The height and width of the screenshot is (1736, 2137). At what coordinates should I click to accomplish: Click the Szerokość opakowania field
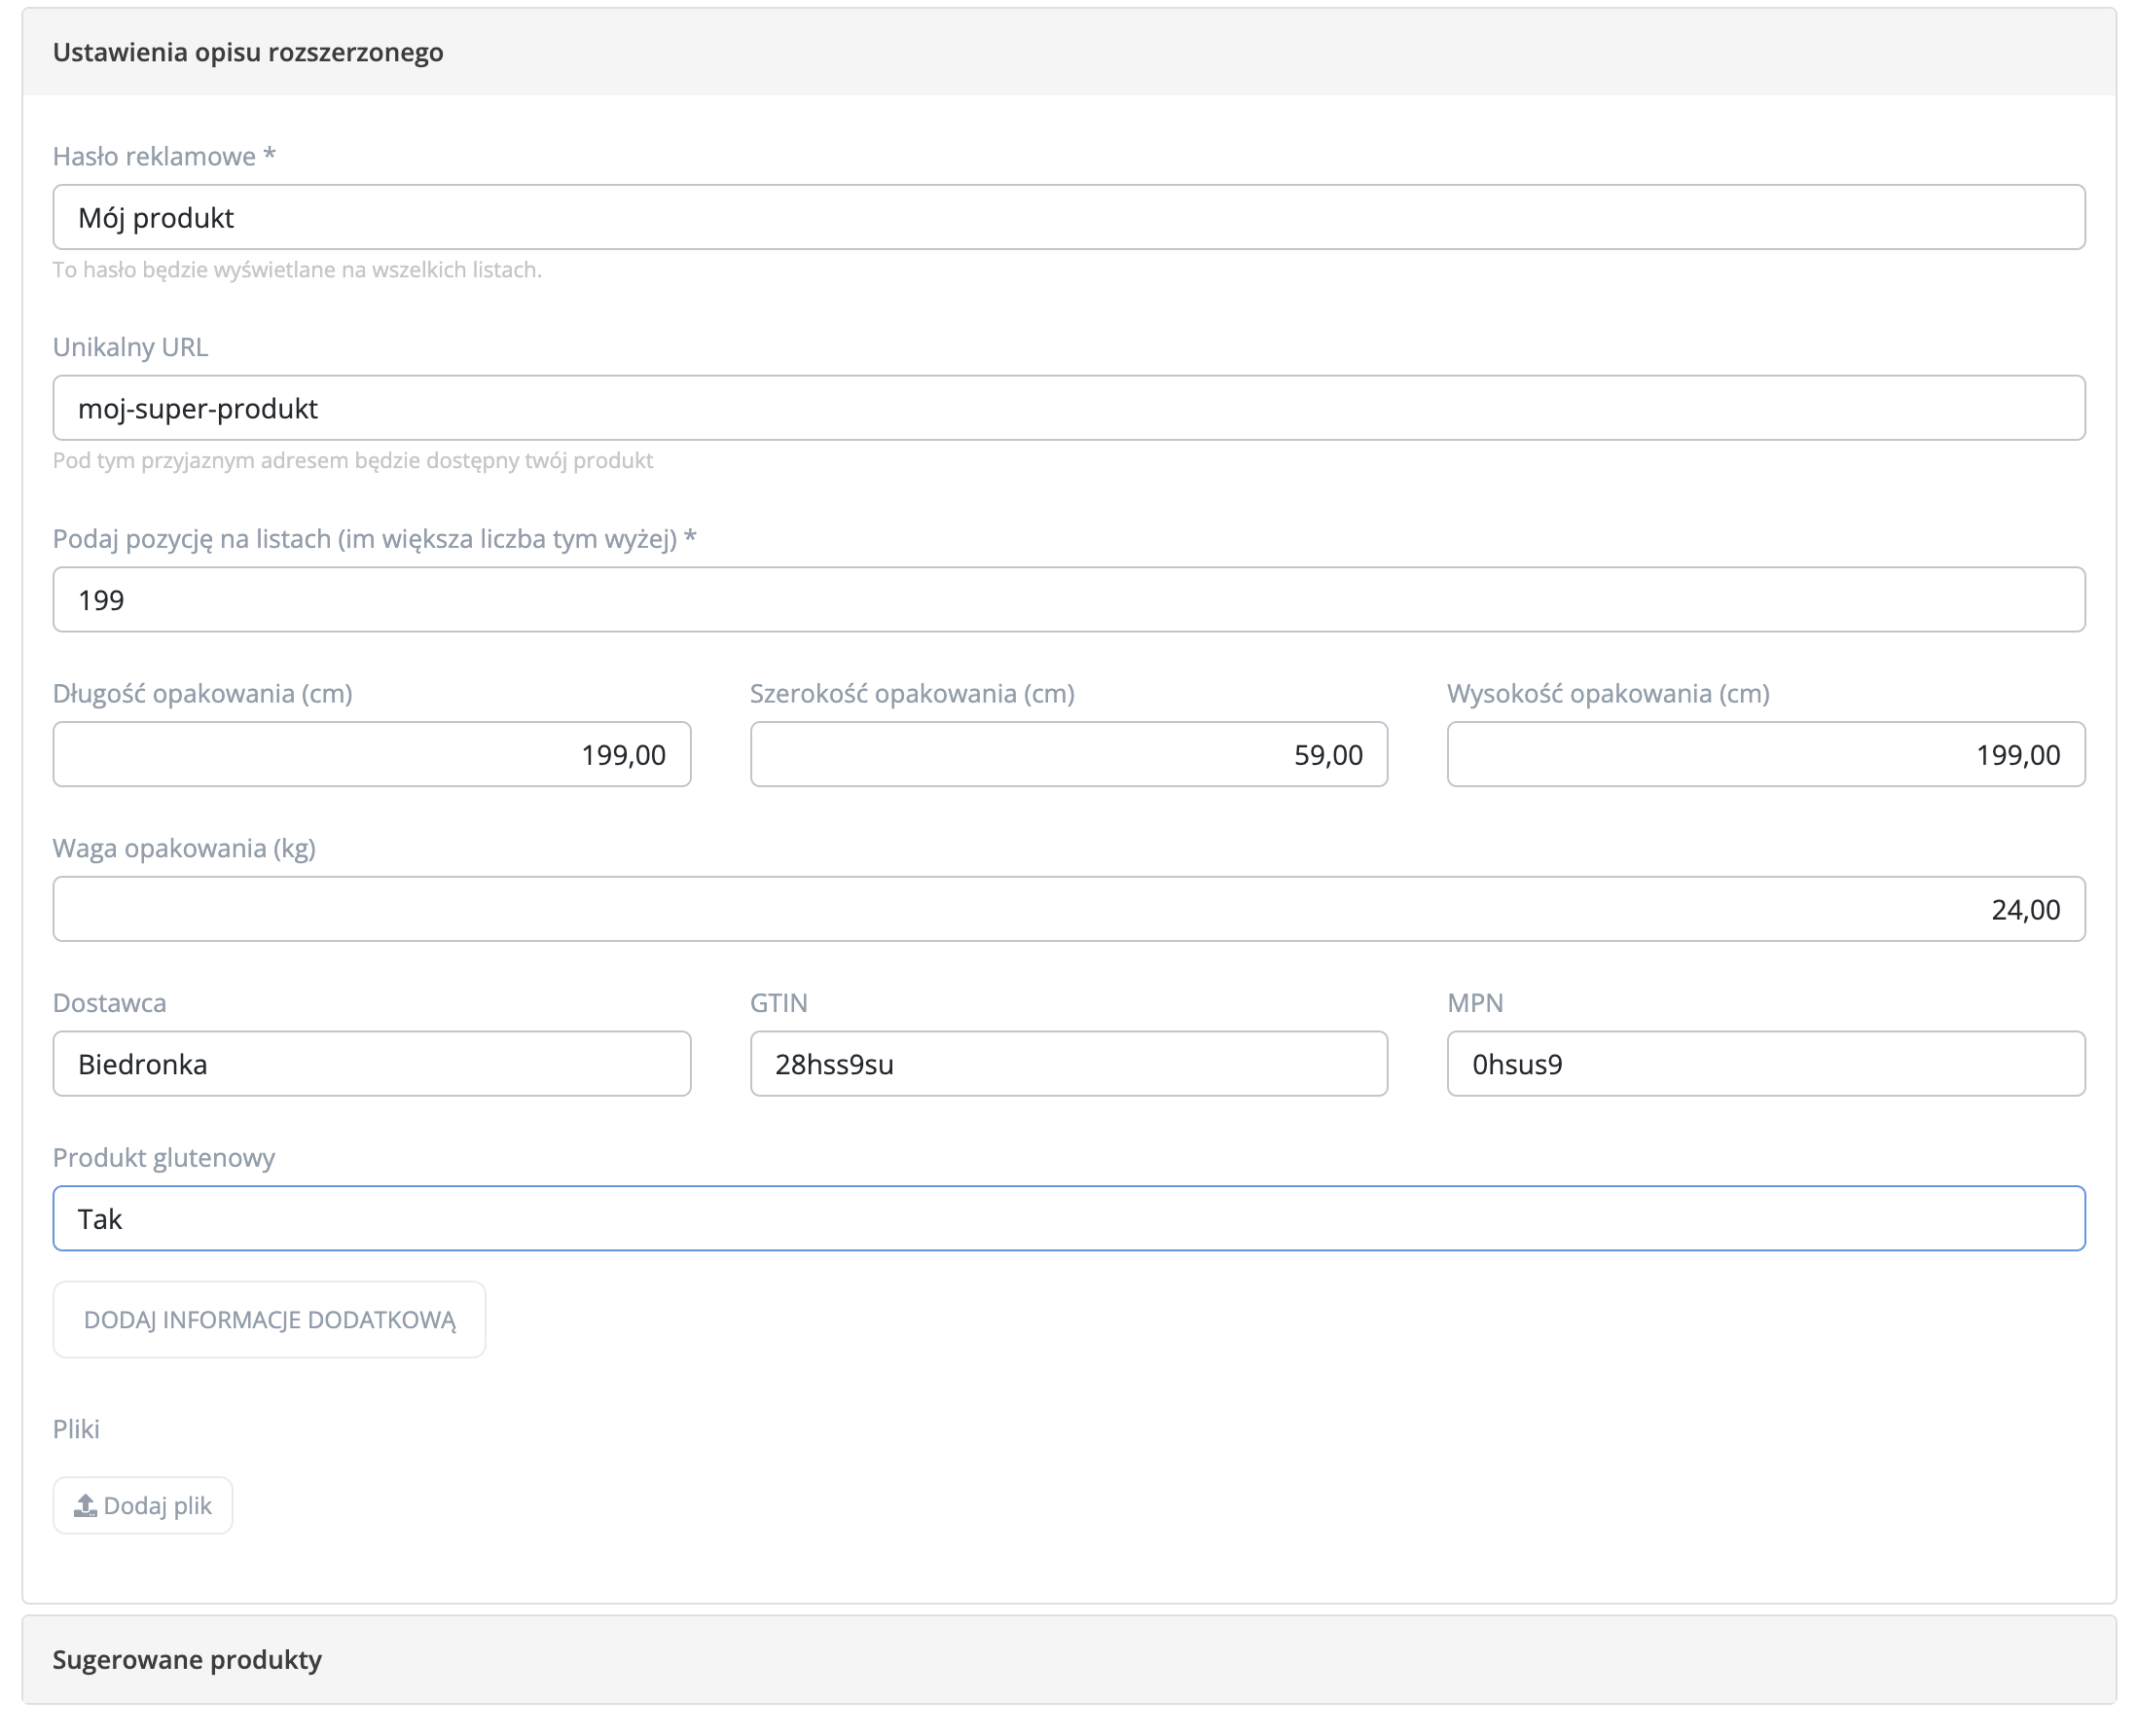pyautogui.click(x=1068, y=754)
